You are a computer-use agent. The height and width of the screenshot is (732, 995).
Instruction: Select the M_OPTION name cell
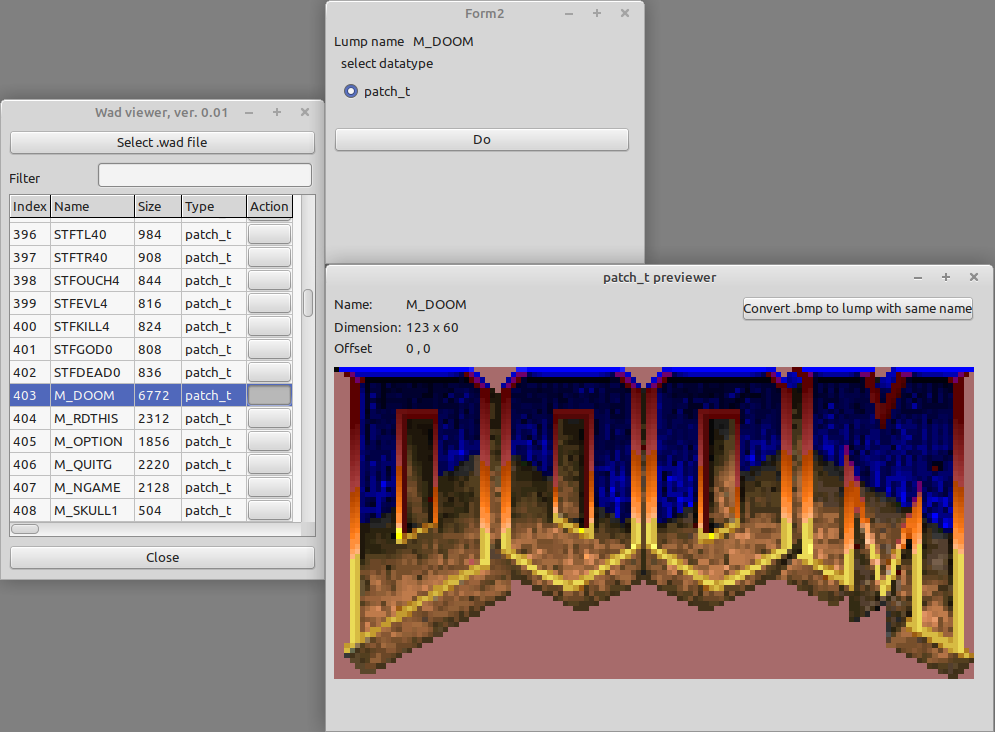click(93, 441)
